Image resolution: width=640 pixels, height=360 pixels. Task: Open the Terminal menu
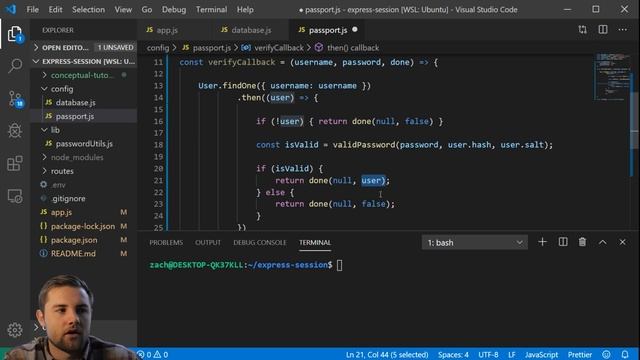[x=211, y=9]
